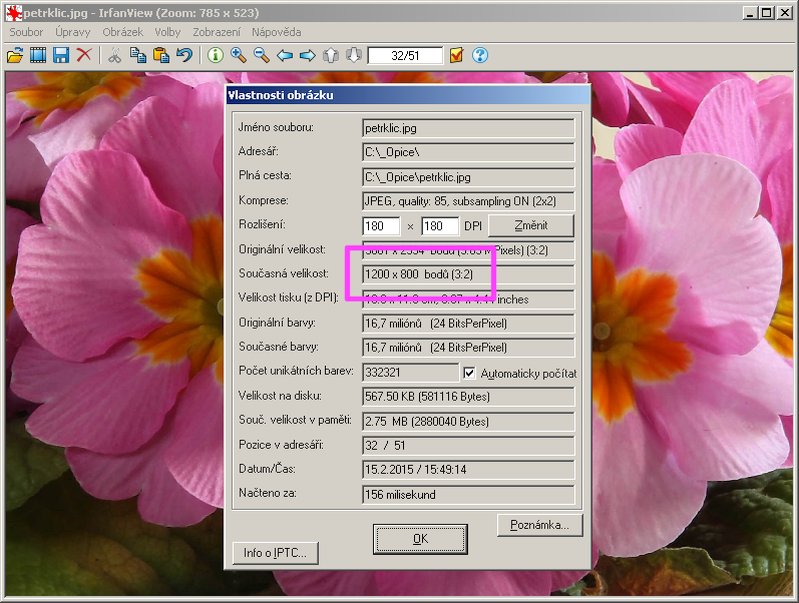
Task: Toggle the Automaticky počítat checkbox
Action: [x=469, y=373]
